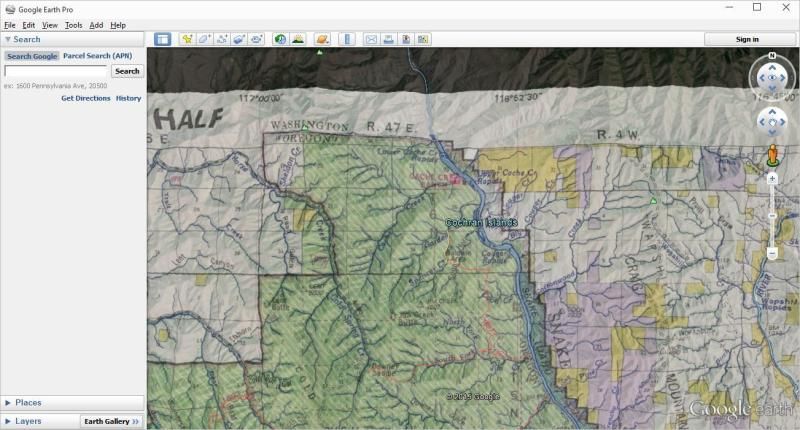The height and width of the screenshot is (430, 800).
Task: Open the Edit menu
Action: pos(29,25)
